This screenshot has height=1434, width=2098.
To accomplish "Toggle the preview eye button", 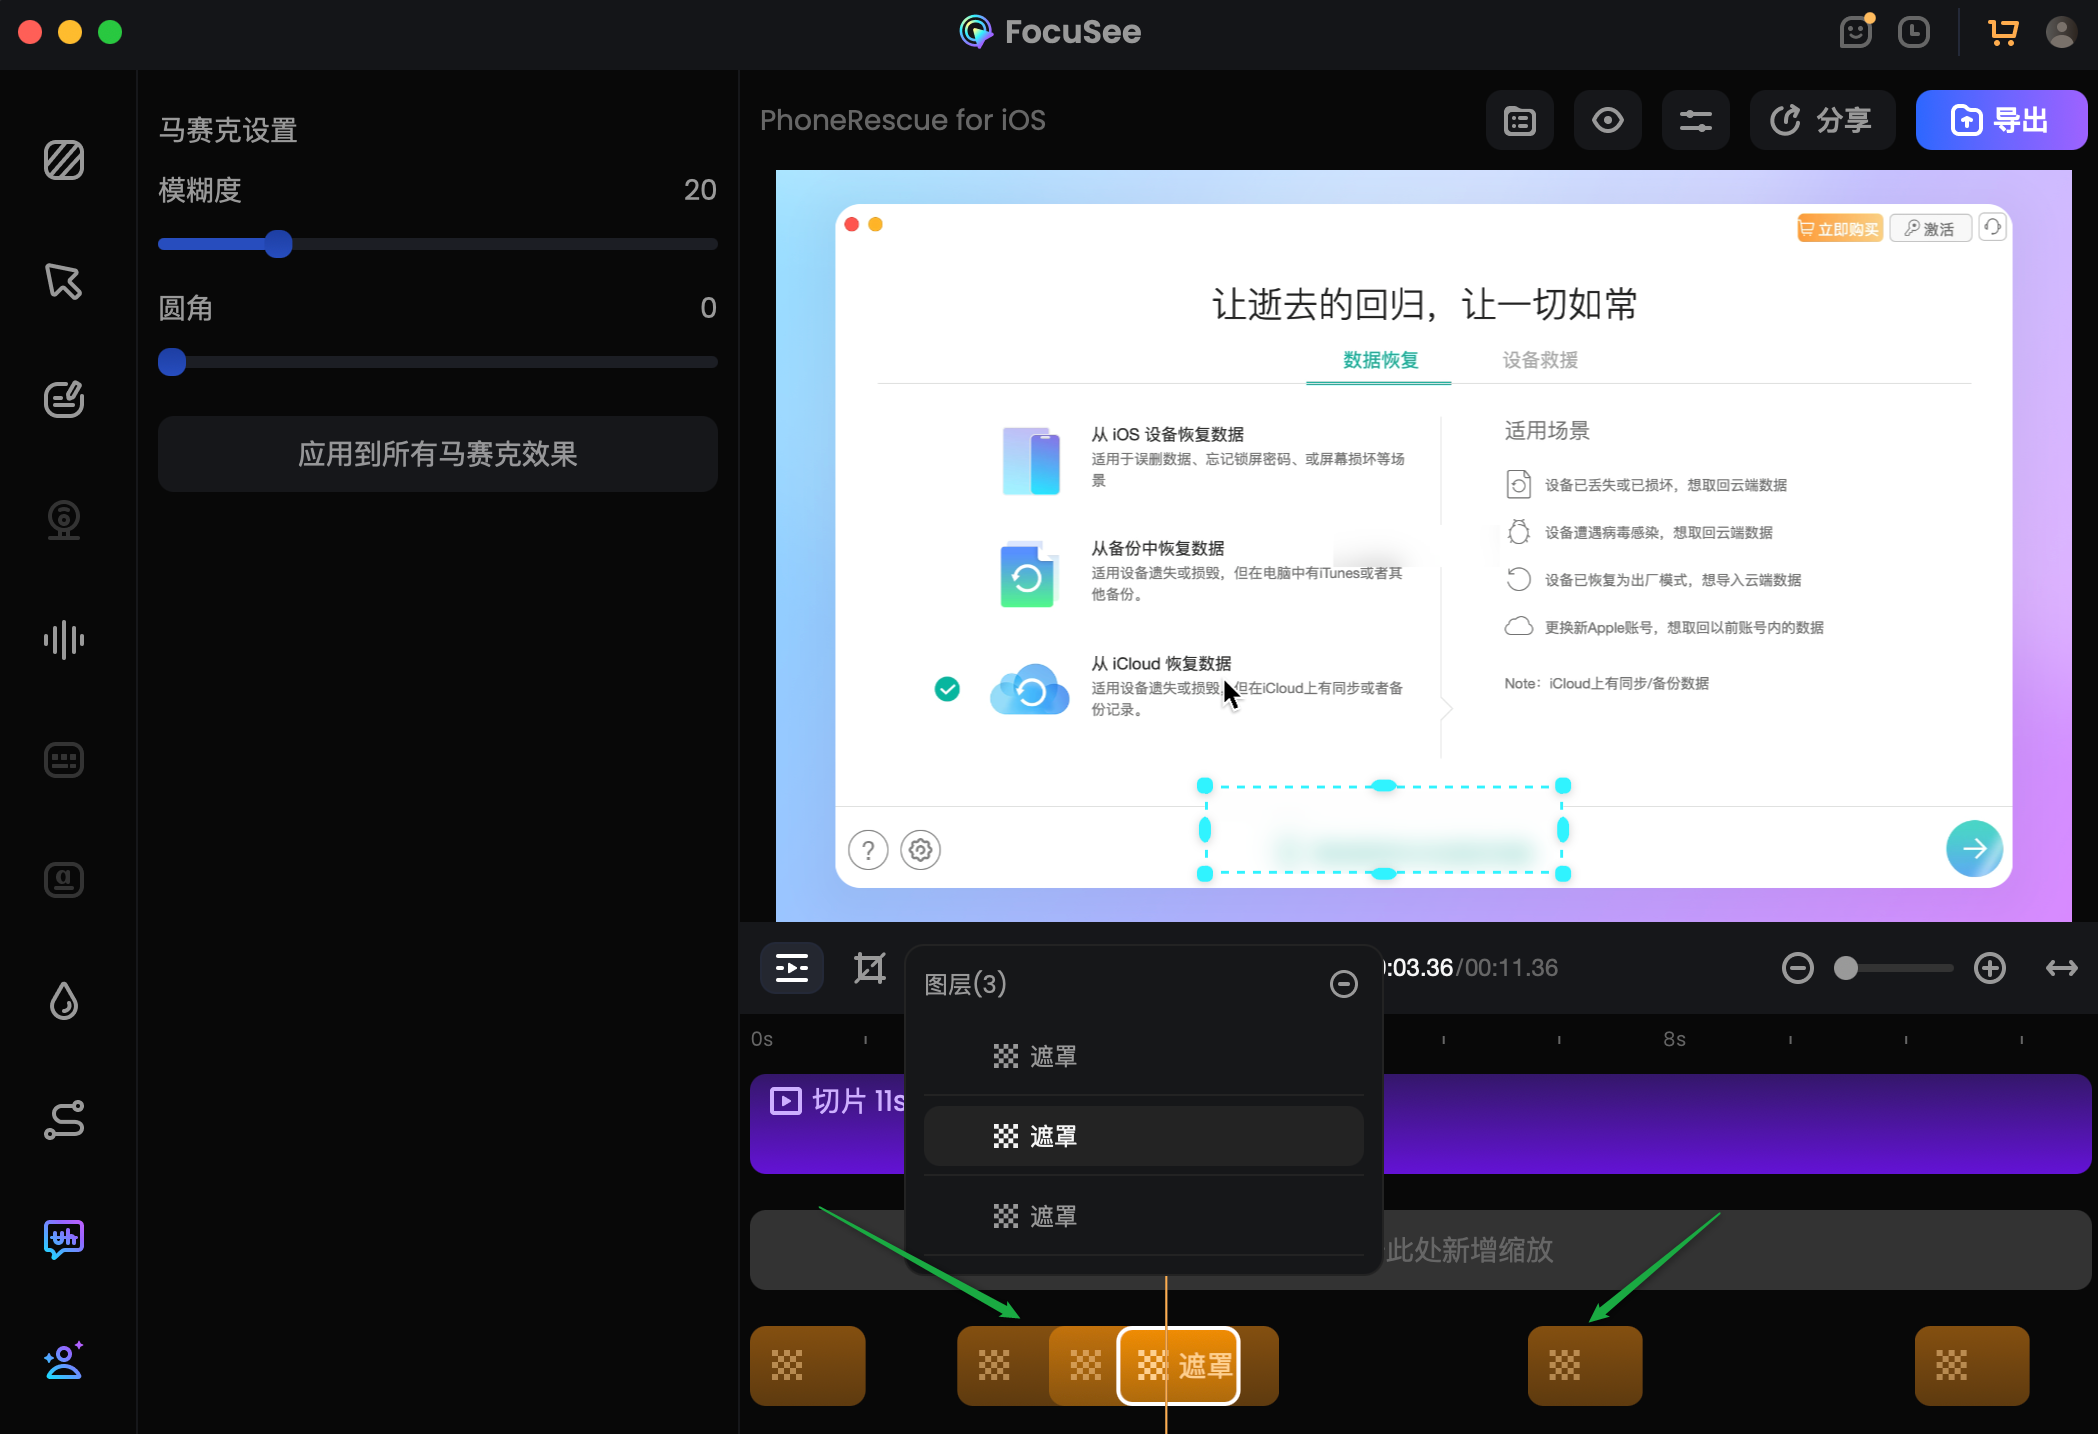I will coord(1608,120).
